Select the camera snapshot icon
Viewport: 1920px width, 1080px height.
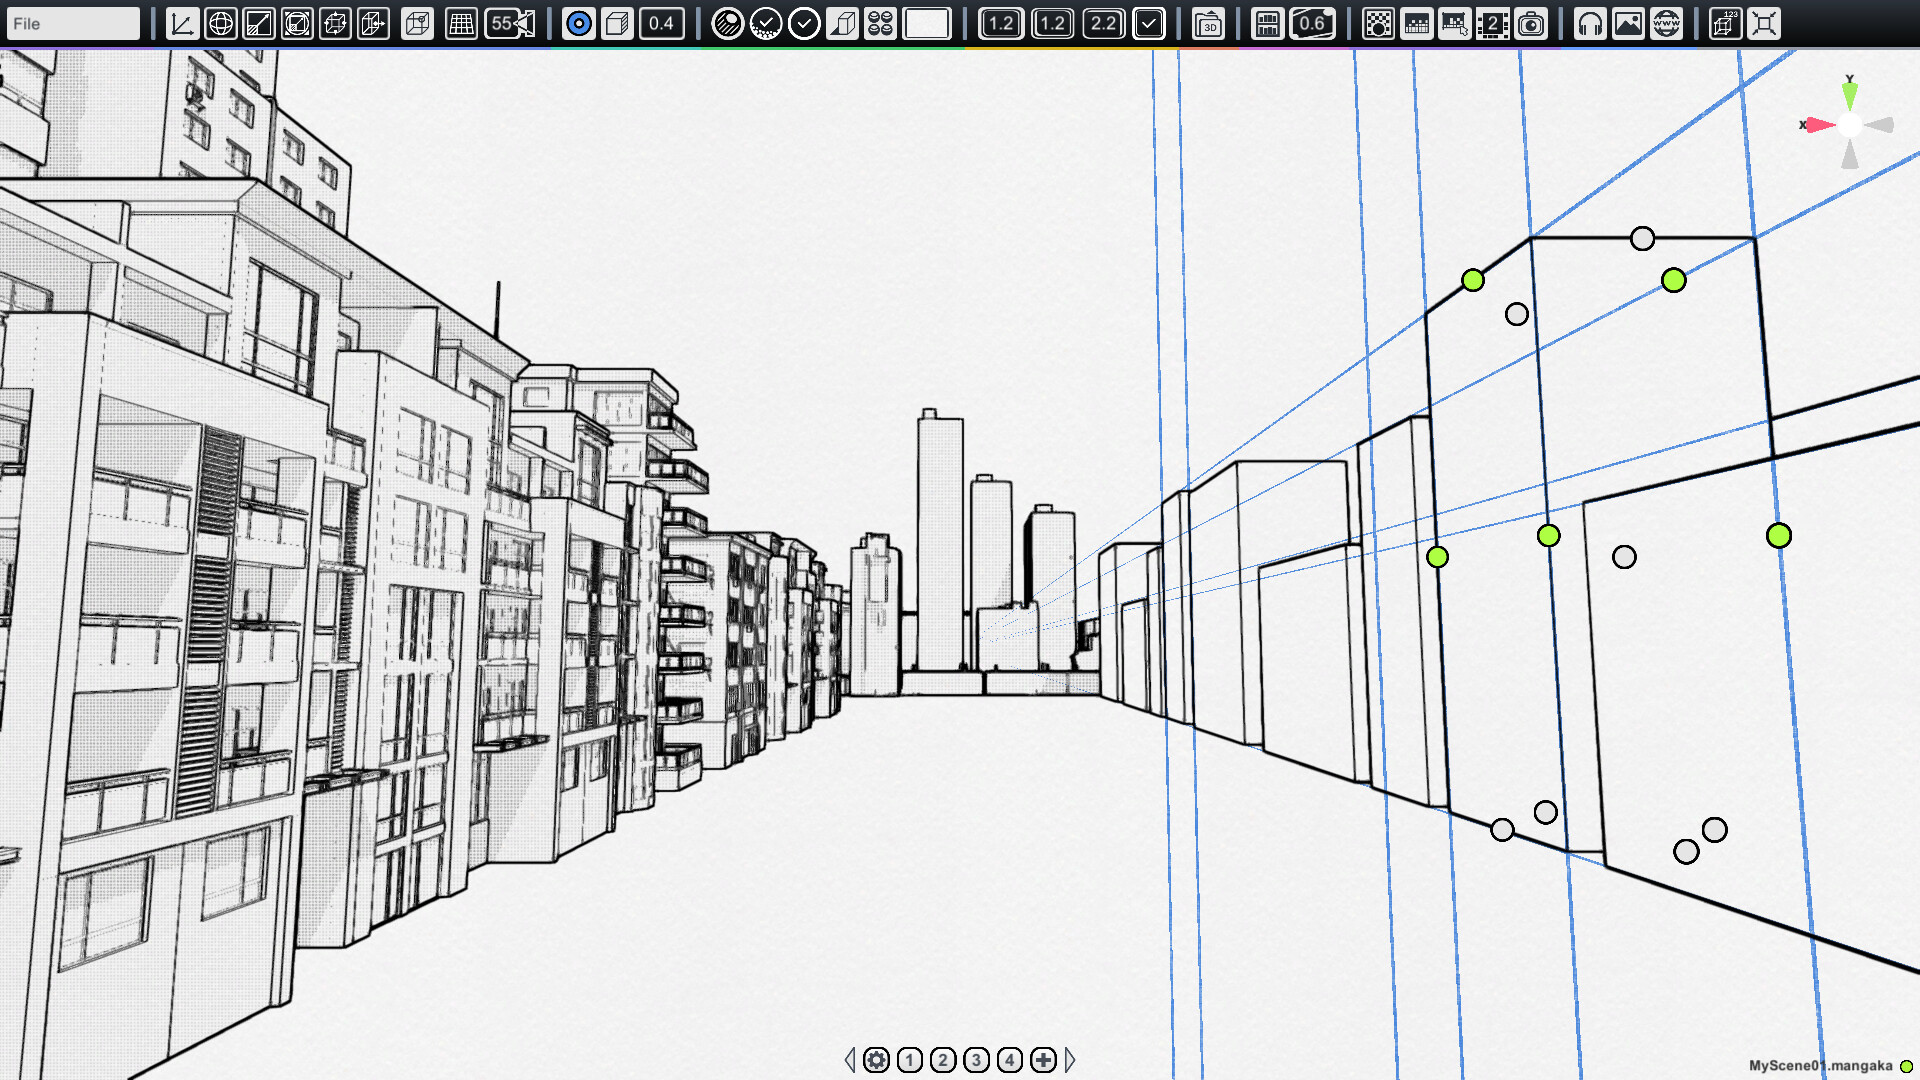(x=1531, y=23)
